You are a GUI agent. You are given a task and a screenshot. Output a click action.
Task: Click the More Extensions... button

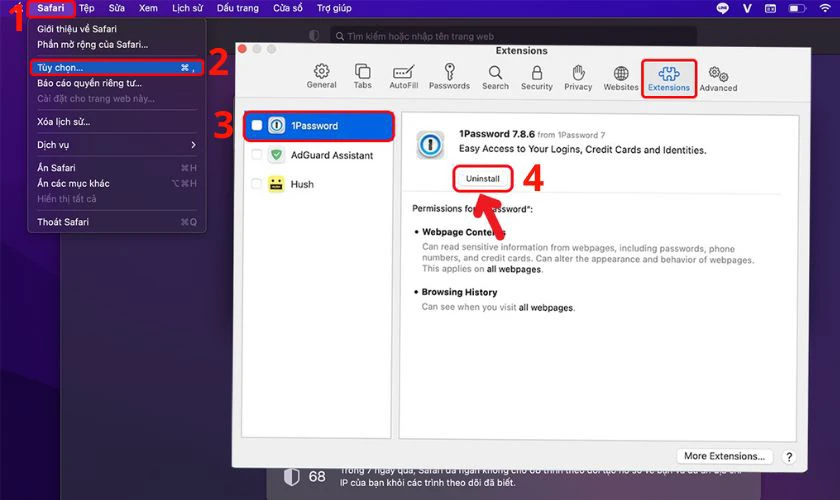click(724, 456)
